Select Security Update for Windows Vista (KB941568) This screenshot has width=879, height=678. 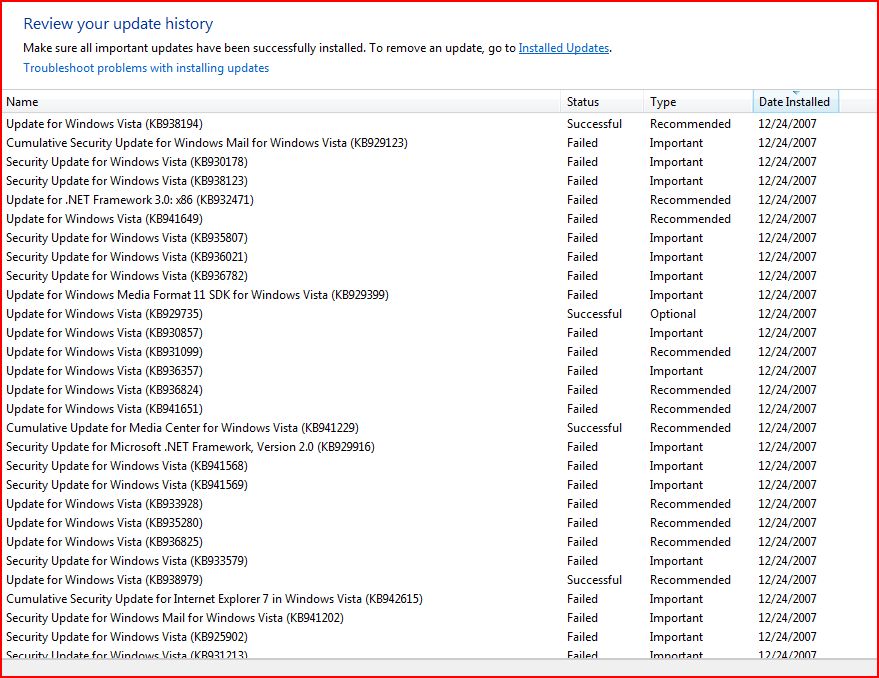(127, 466)
